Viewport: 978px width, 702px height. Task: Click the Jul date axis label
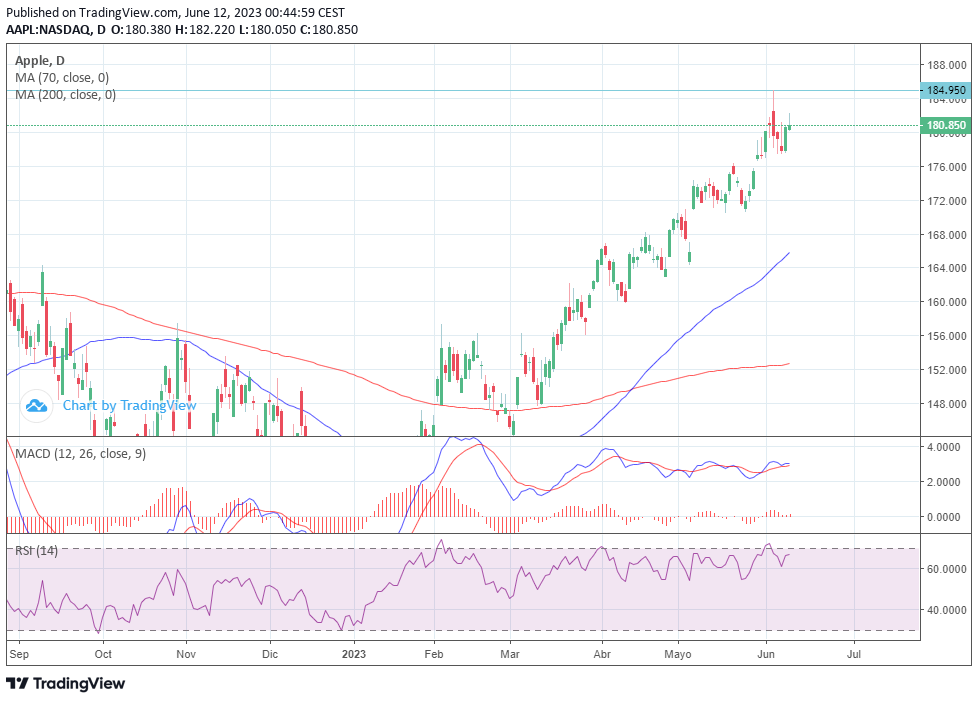[854, 654]
